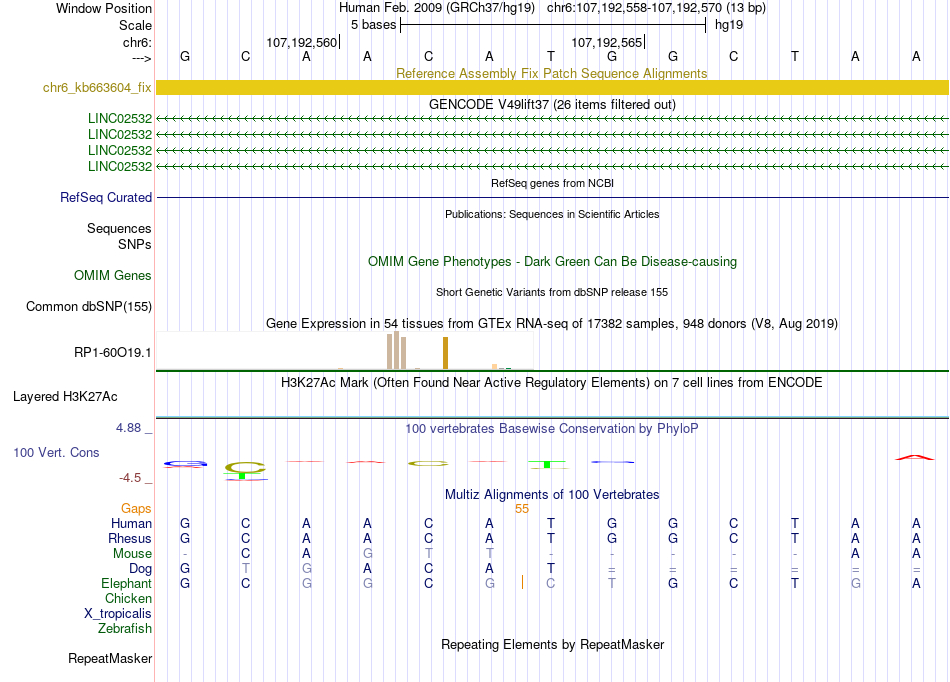The width and height of the screenshot is (950, 682).
Task: Click the 107,192,565 position marker
Action: [608, 42]
